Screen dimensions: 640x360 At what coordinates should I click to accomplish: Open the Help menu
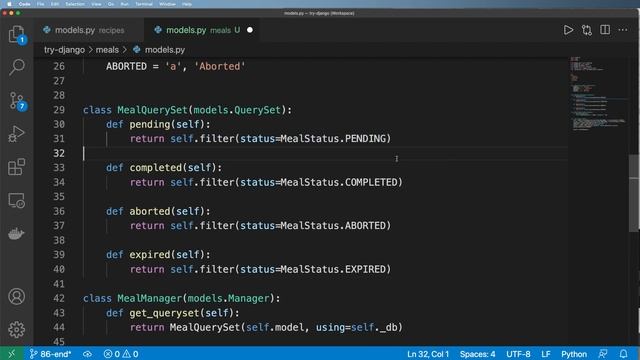click(187, 4)
